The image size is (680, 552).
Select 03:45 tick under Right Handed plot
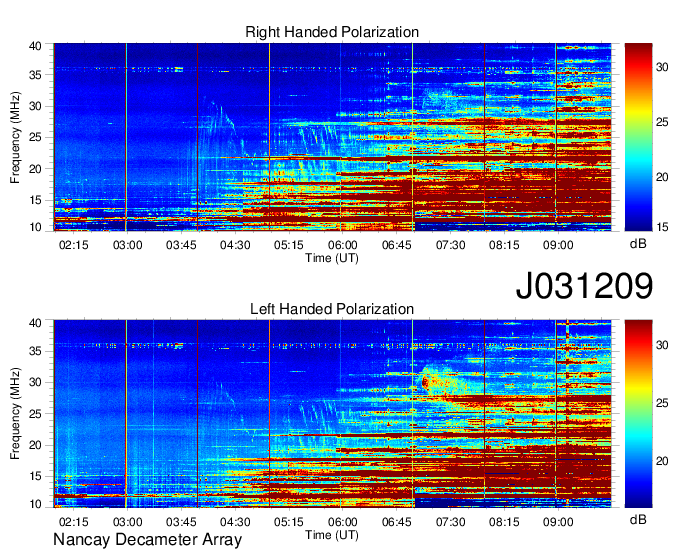tap(181, 245)
